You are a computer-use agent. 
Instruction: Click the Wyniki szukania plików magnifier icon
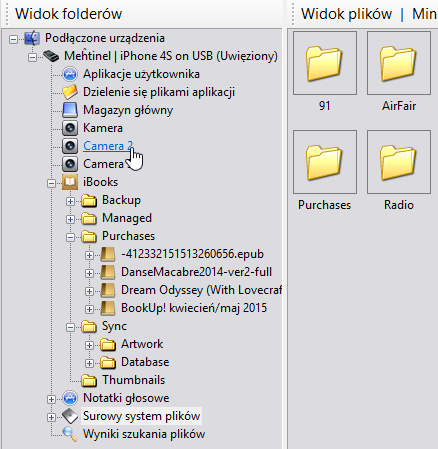(x=70, y=434)
